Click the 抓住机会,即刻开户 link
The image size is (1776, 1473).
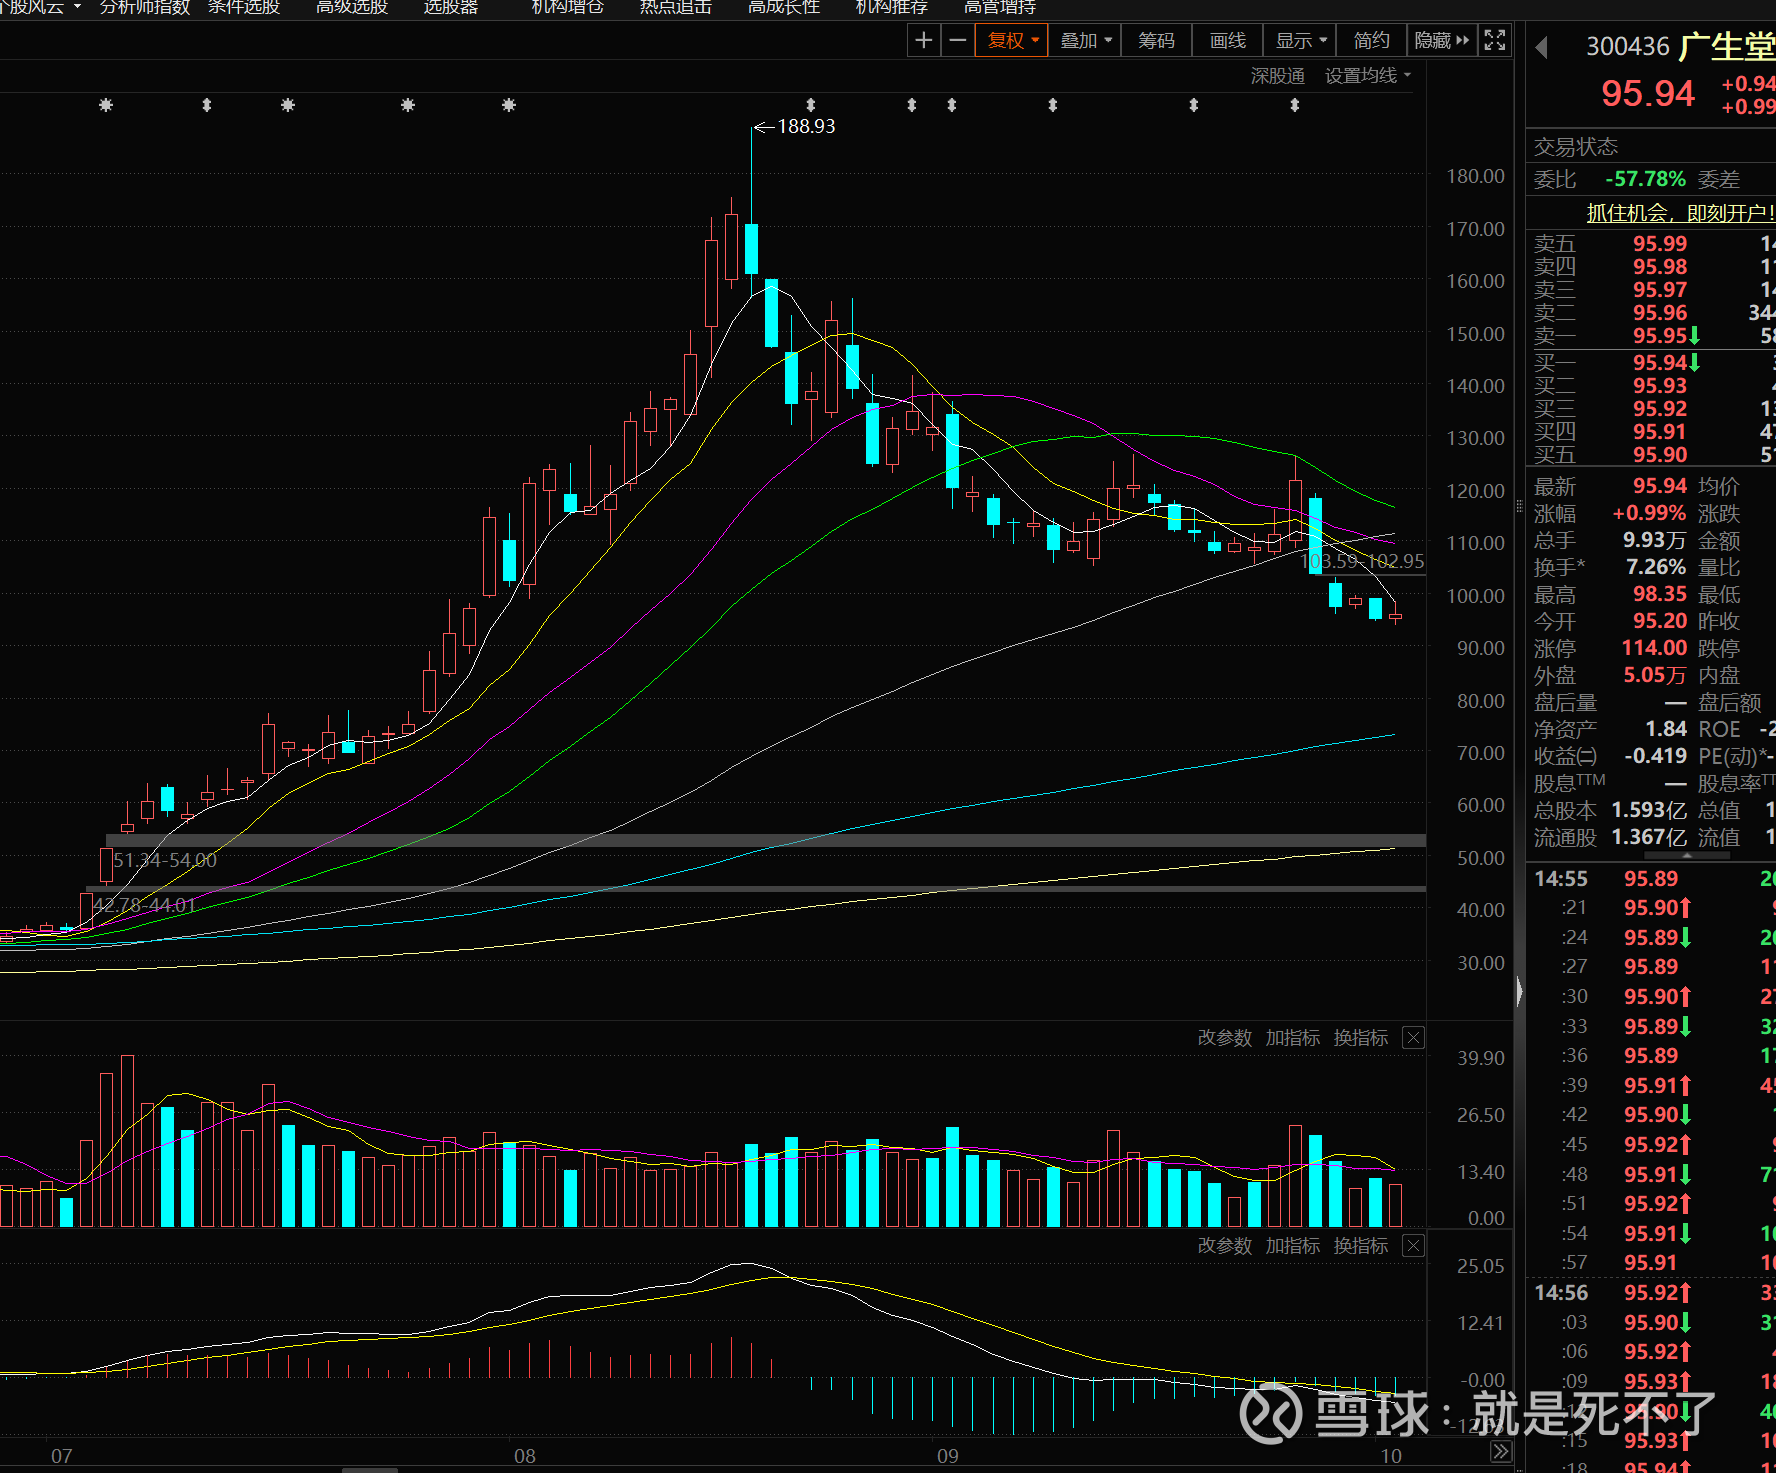pyautogui.click(x=1680, y=213)
